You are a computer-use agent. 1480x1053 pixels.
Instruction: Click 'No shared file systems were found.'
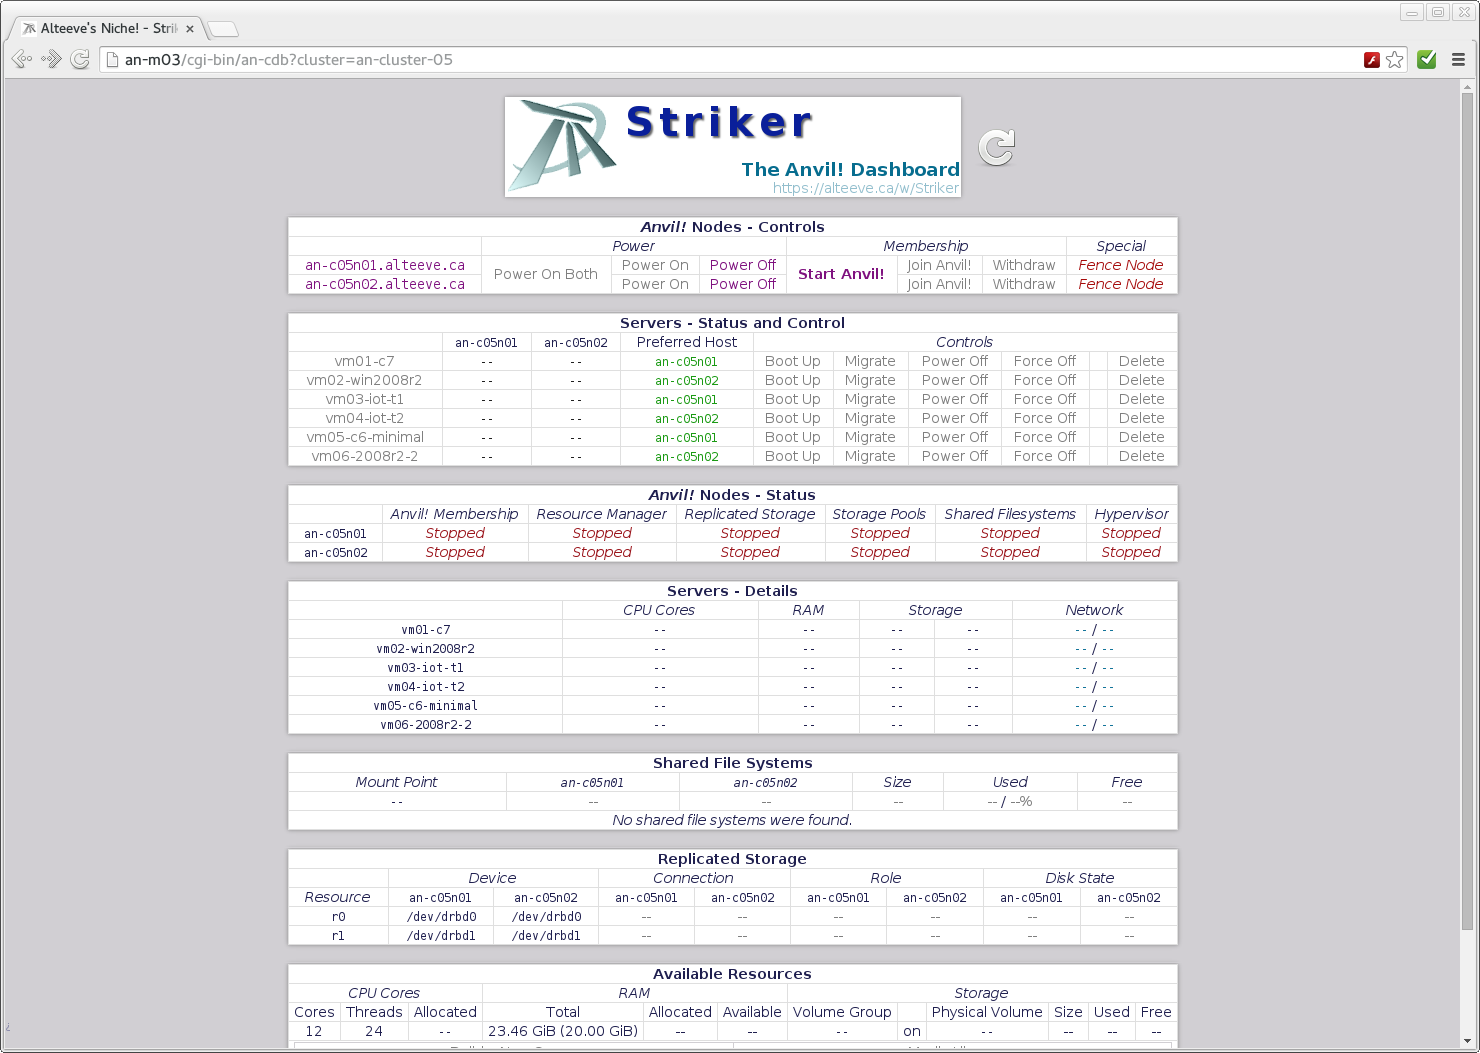click(x=732, y=820)
